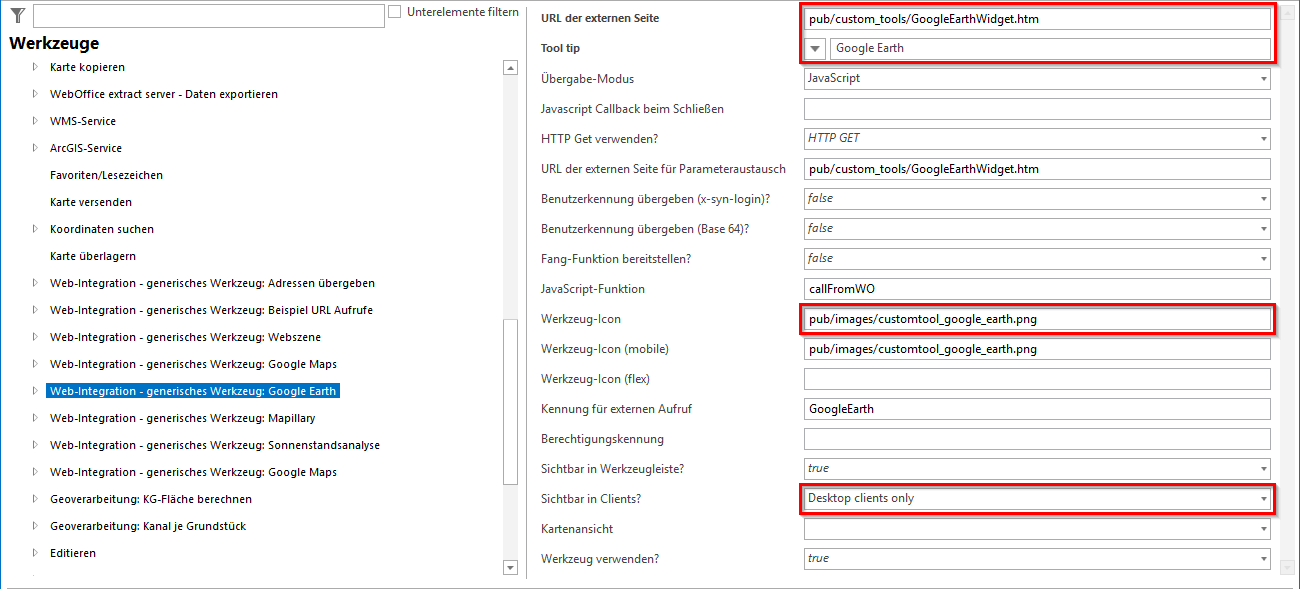This screenshot has height=589, width=1300.
Task: Open the Tool tip language dropdown arrow
Action: coord(815,48)
